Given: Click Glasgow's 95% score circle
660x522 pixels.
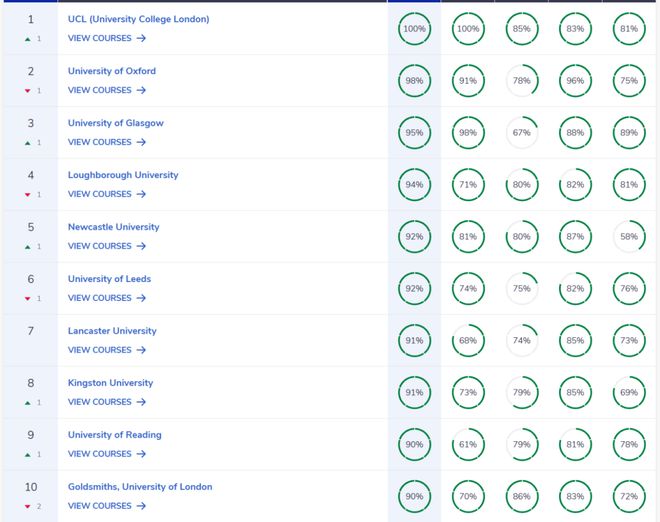Looking at the screenshot, I should [415, 133].
